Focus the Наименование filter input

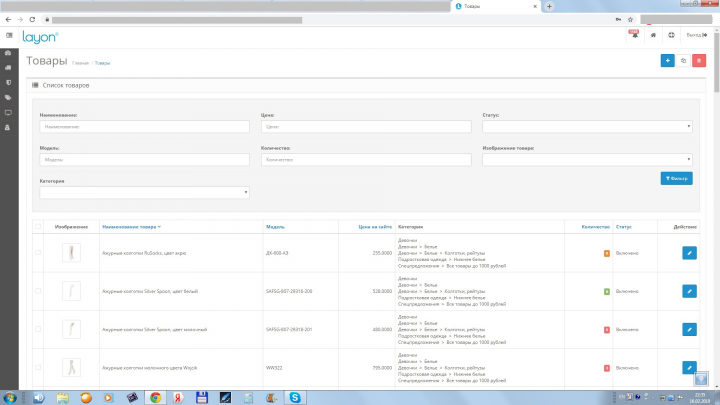(x=144, y=127)
